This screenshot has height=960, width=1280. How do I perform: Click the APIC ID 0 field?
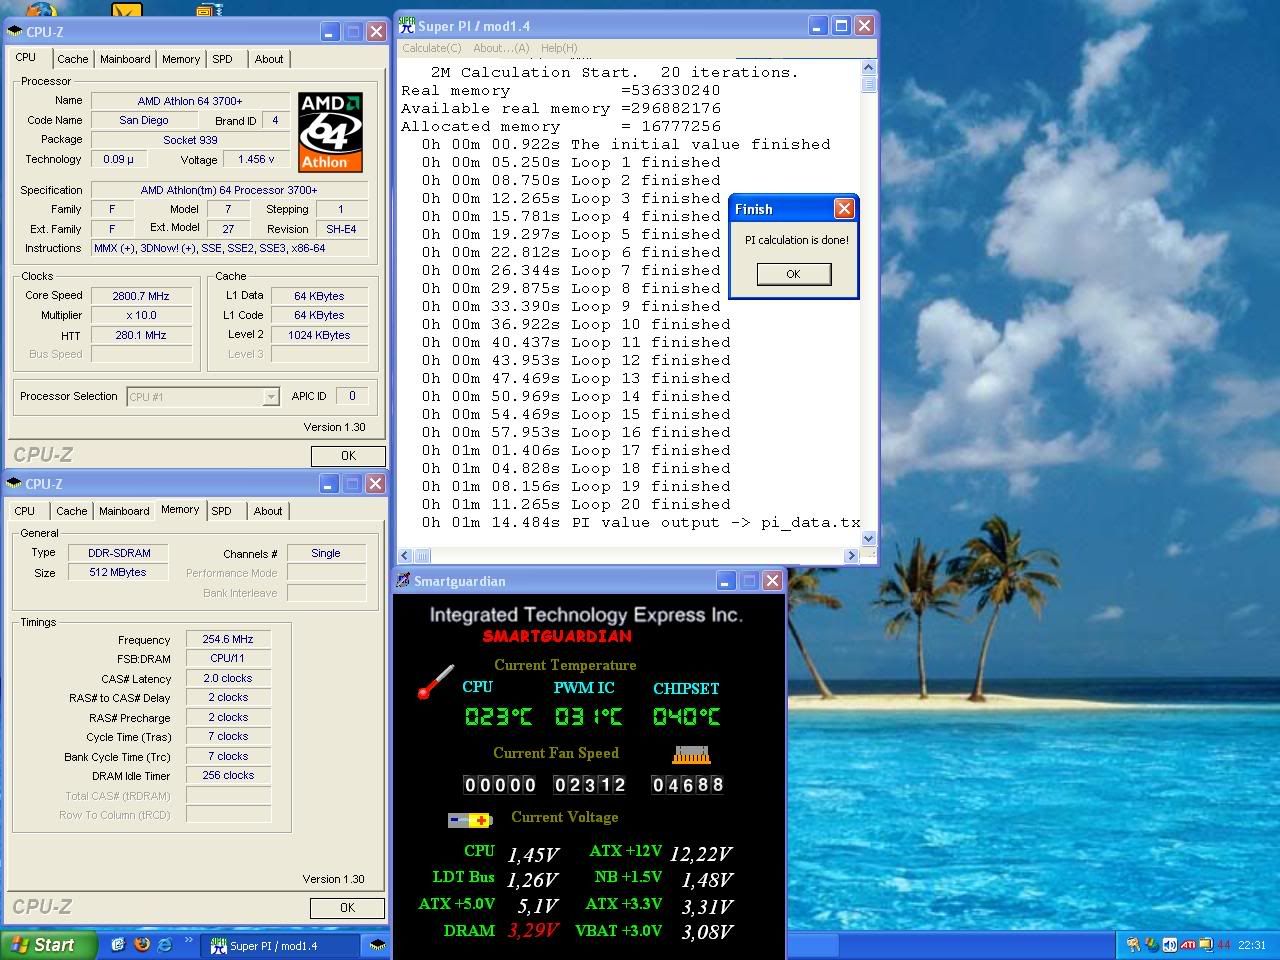352,396
